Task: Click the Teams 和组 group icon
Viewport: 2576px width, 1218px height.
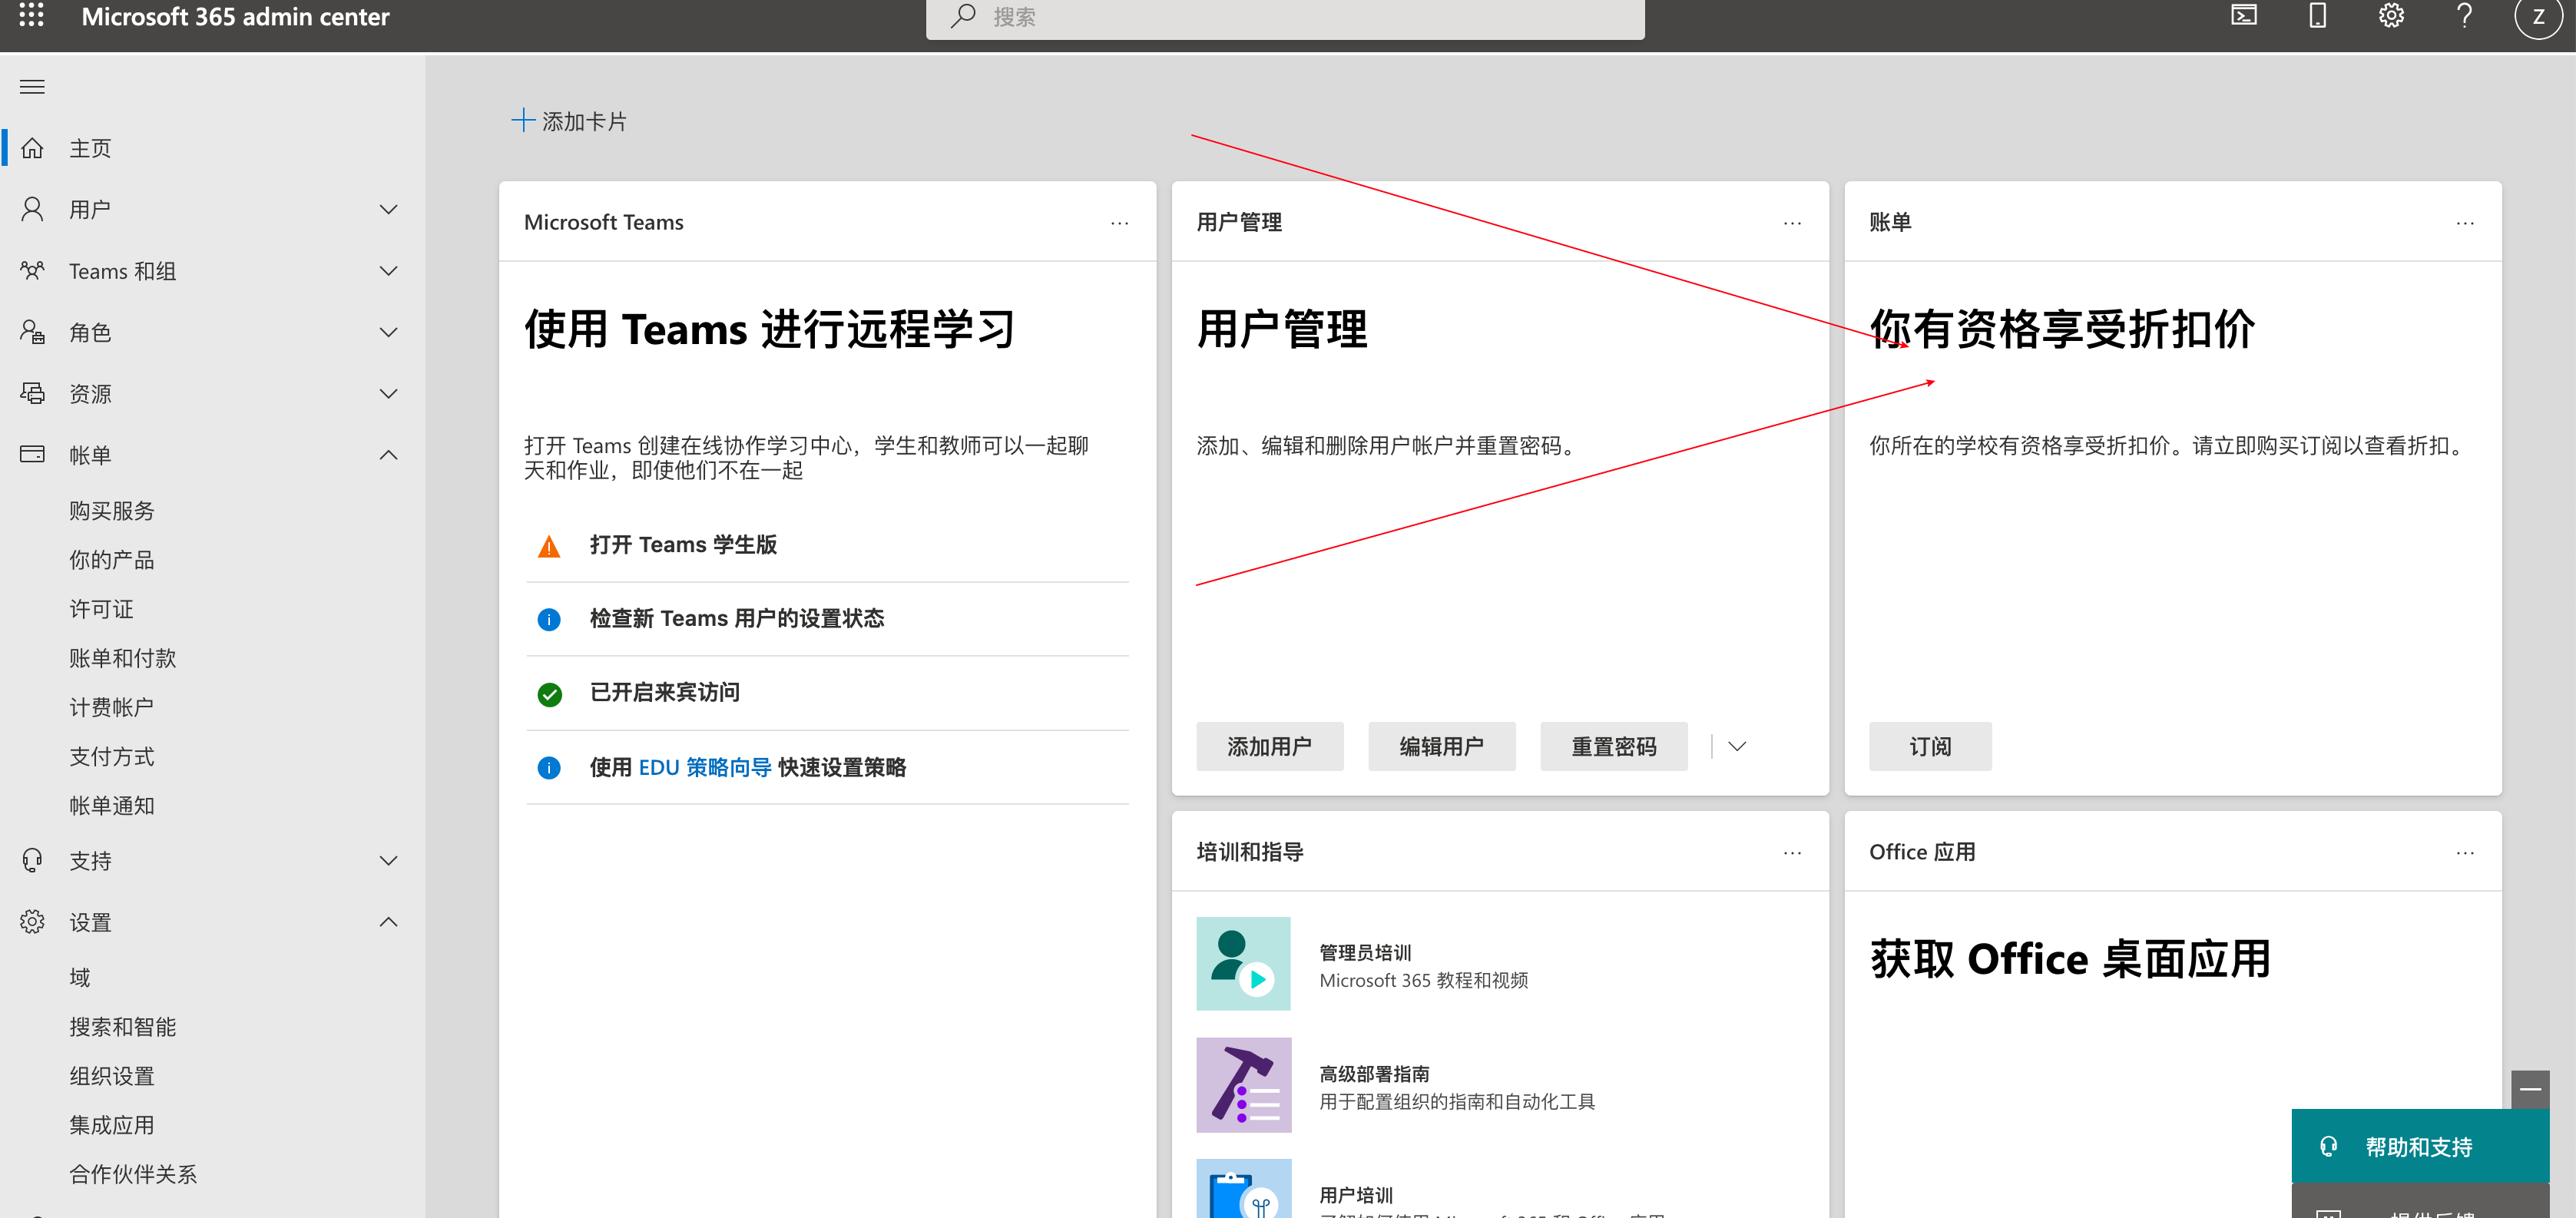Action: tap(32, 271)
